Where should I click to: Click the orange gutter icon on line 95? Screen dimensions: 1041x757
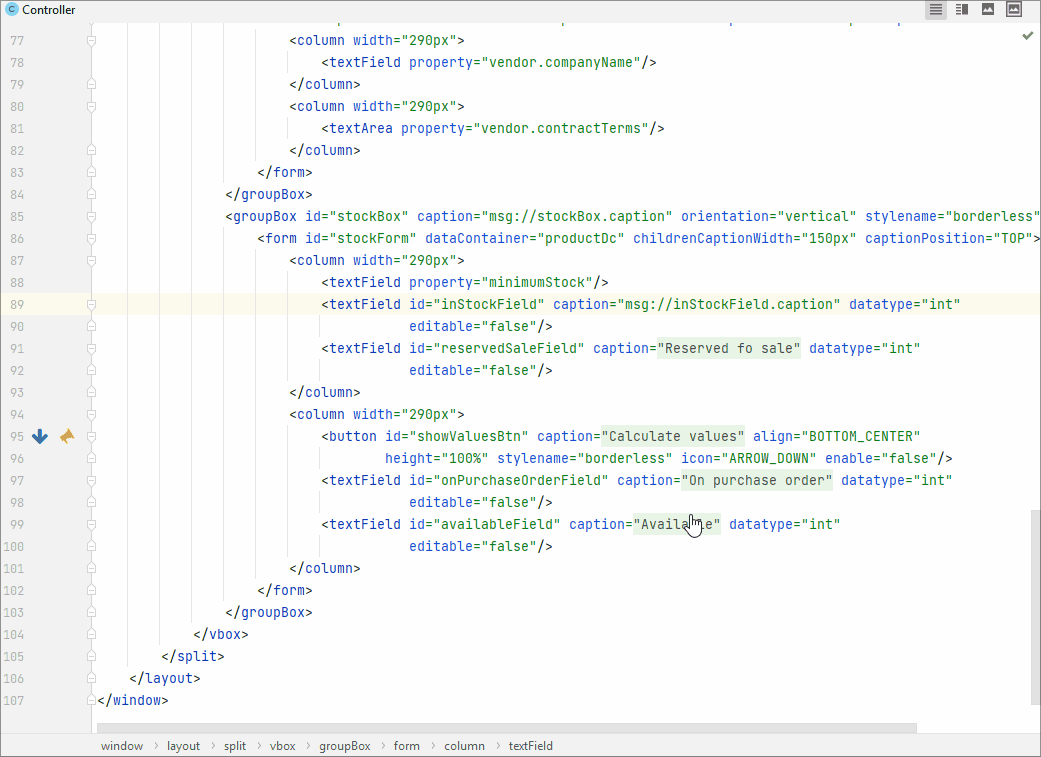pyautogui.click(x=67, y=436)
